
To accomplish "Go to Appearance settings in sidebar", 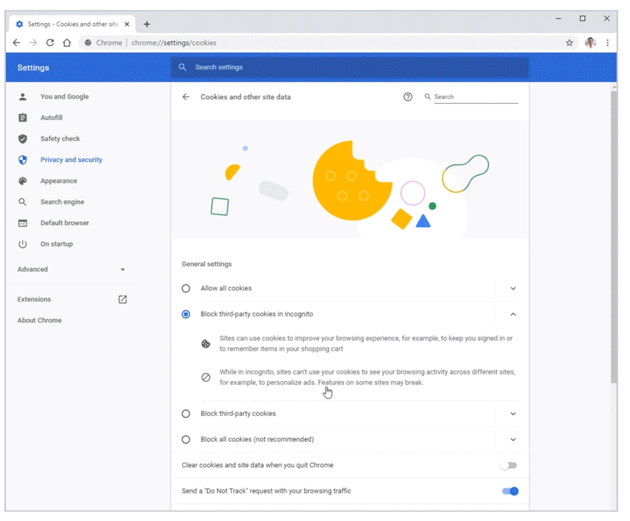I will (58, 181).
